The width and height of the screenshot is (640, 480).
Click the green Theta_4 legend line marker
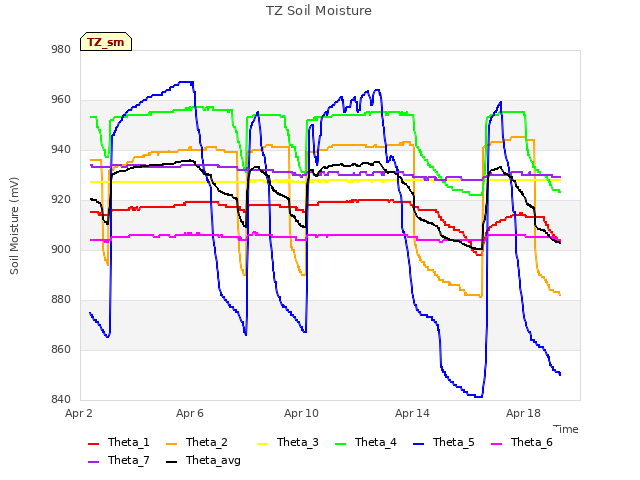[340, 444]
